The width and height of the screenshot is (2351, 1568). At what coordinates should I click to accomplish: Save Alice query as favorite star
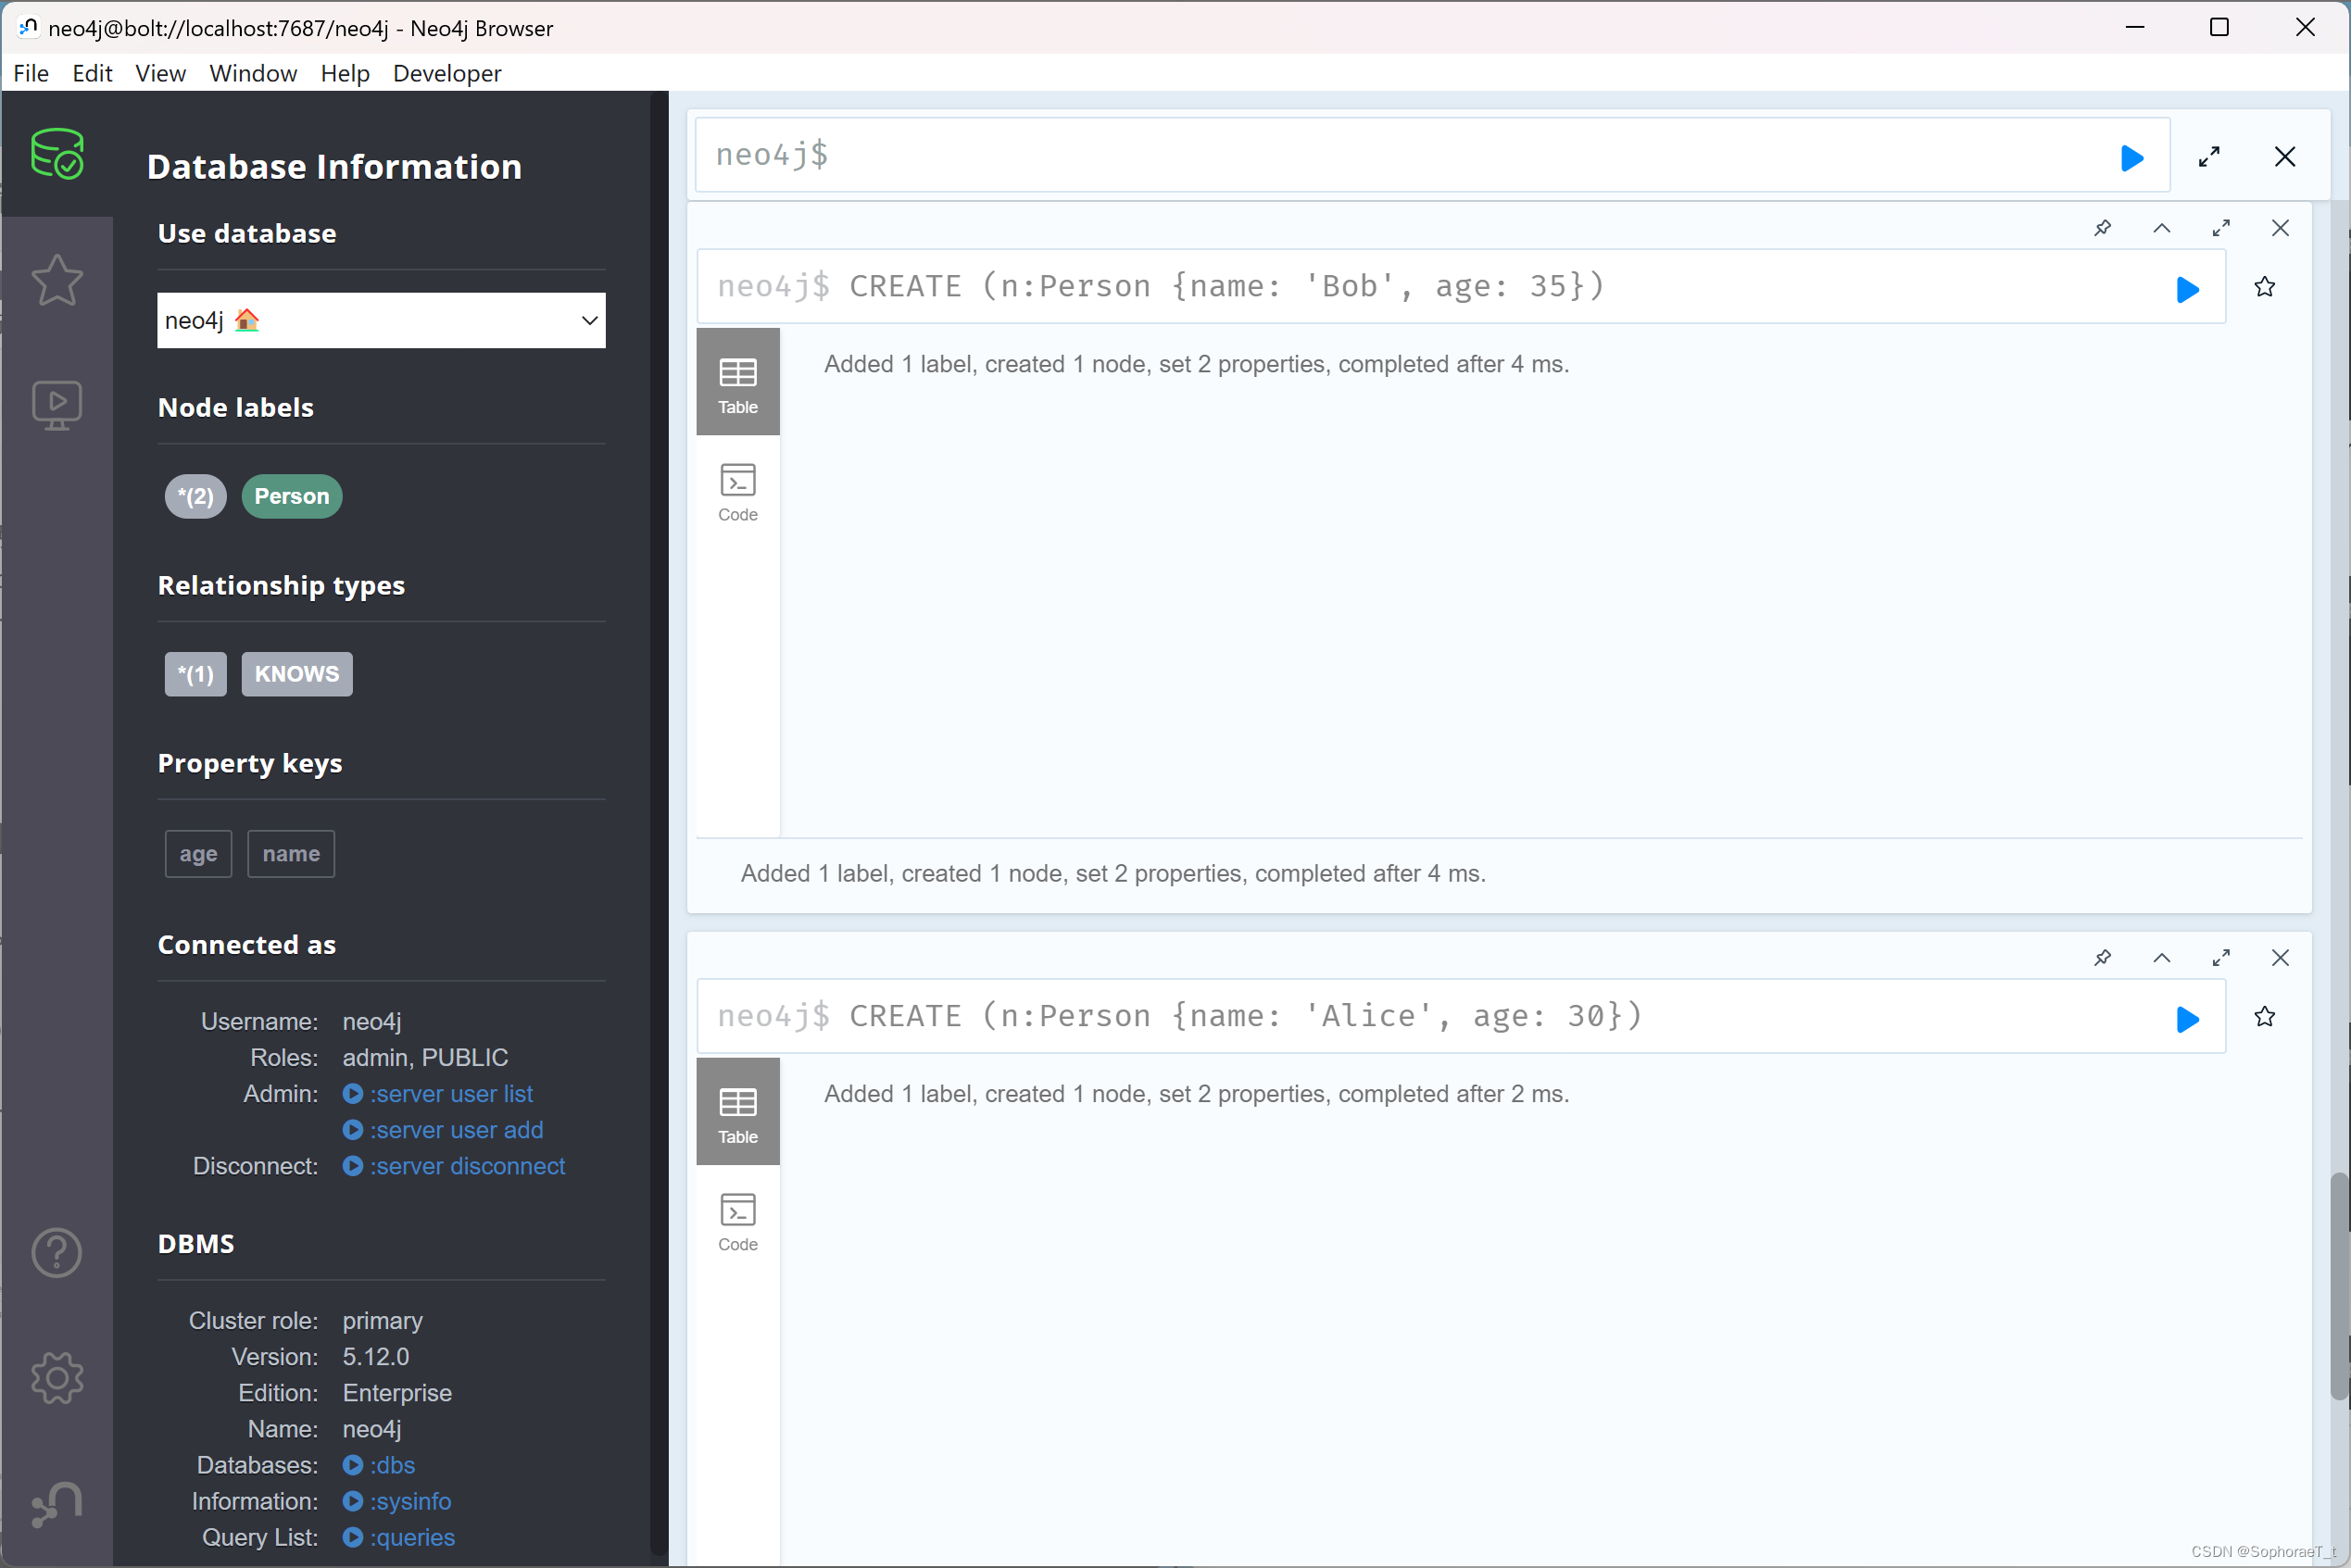[2264, 1017]
